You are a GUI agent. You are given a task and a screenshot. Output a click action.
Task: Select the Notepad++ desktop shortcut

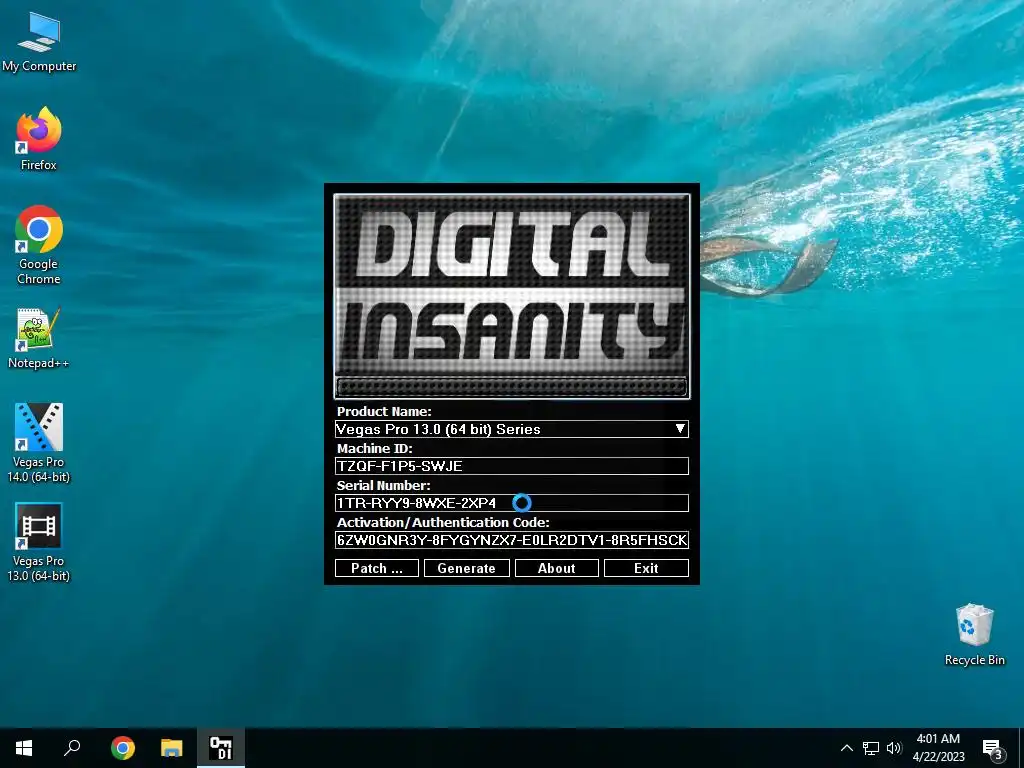tap(39, 338)
